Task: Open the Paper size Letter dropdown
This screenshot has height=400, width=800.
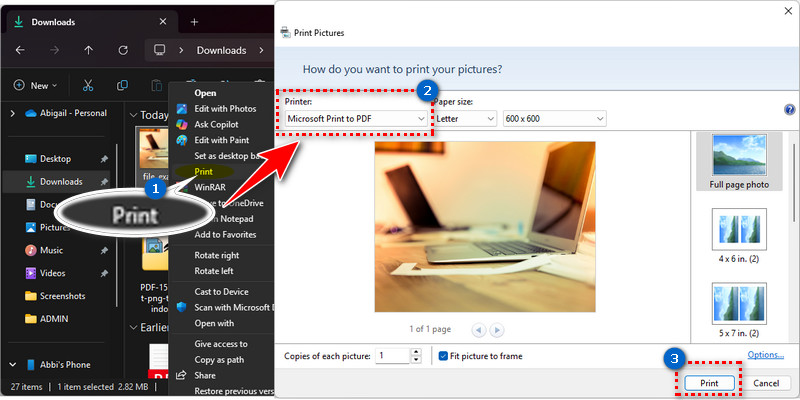Action: coord(465,119)
